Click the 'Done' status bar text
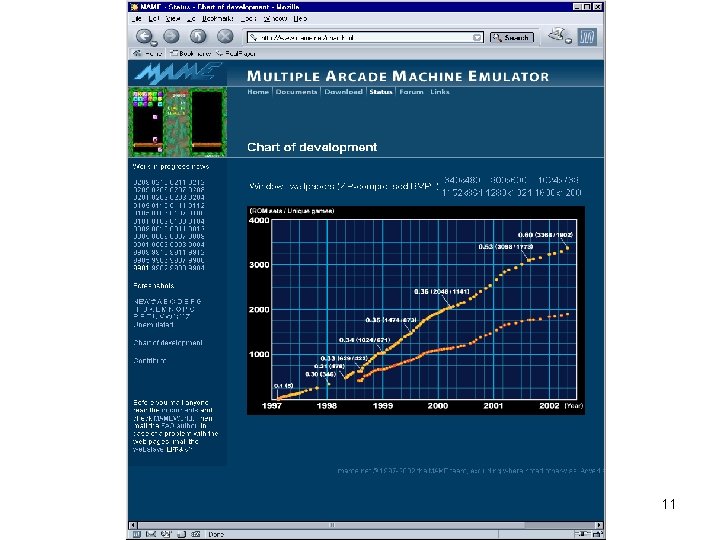This screenshot has height=540, width=720. coord(215,534)
